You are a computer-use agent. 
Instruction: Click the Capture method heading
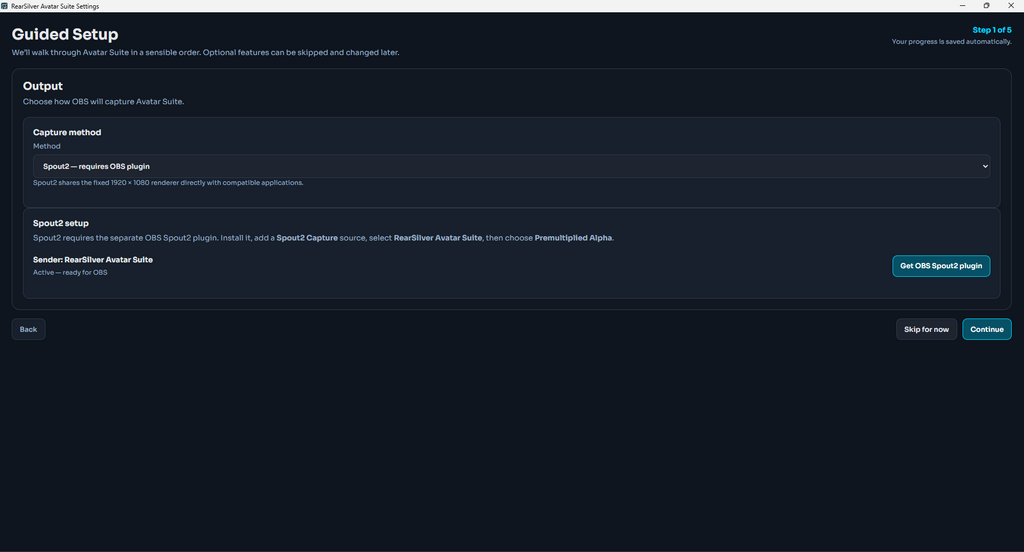click(67, 133)
